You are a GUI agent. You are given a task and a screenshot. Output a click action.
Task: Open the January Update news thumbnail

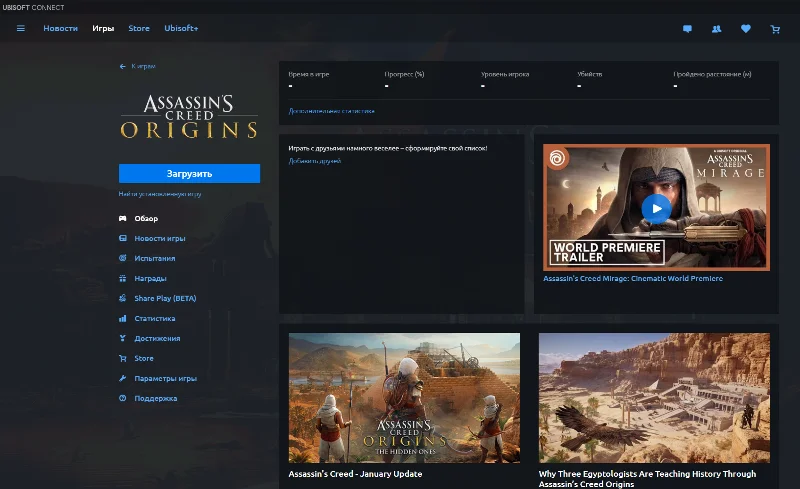(x=404, y=397)
